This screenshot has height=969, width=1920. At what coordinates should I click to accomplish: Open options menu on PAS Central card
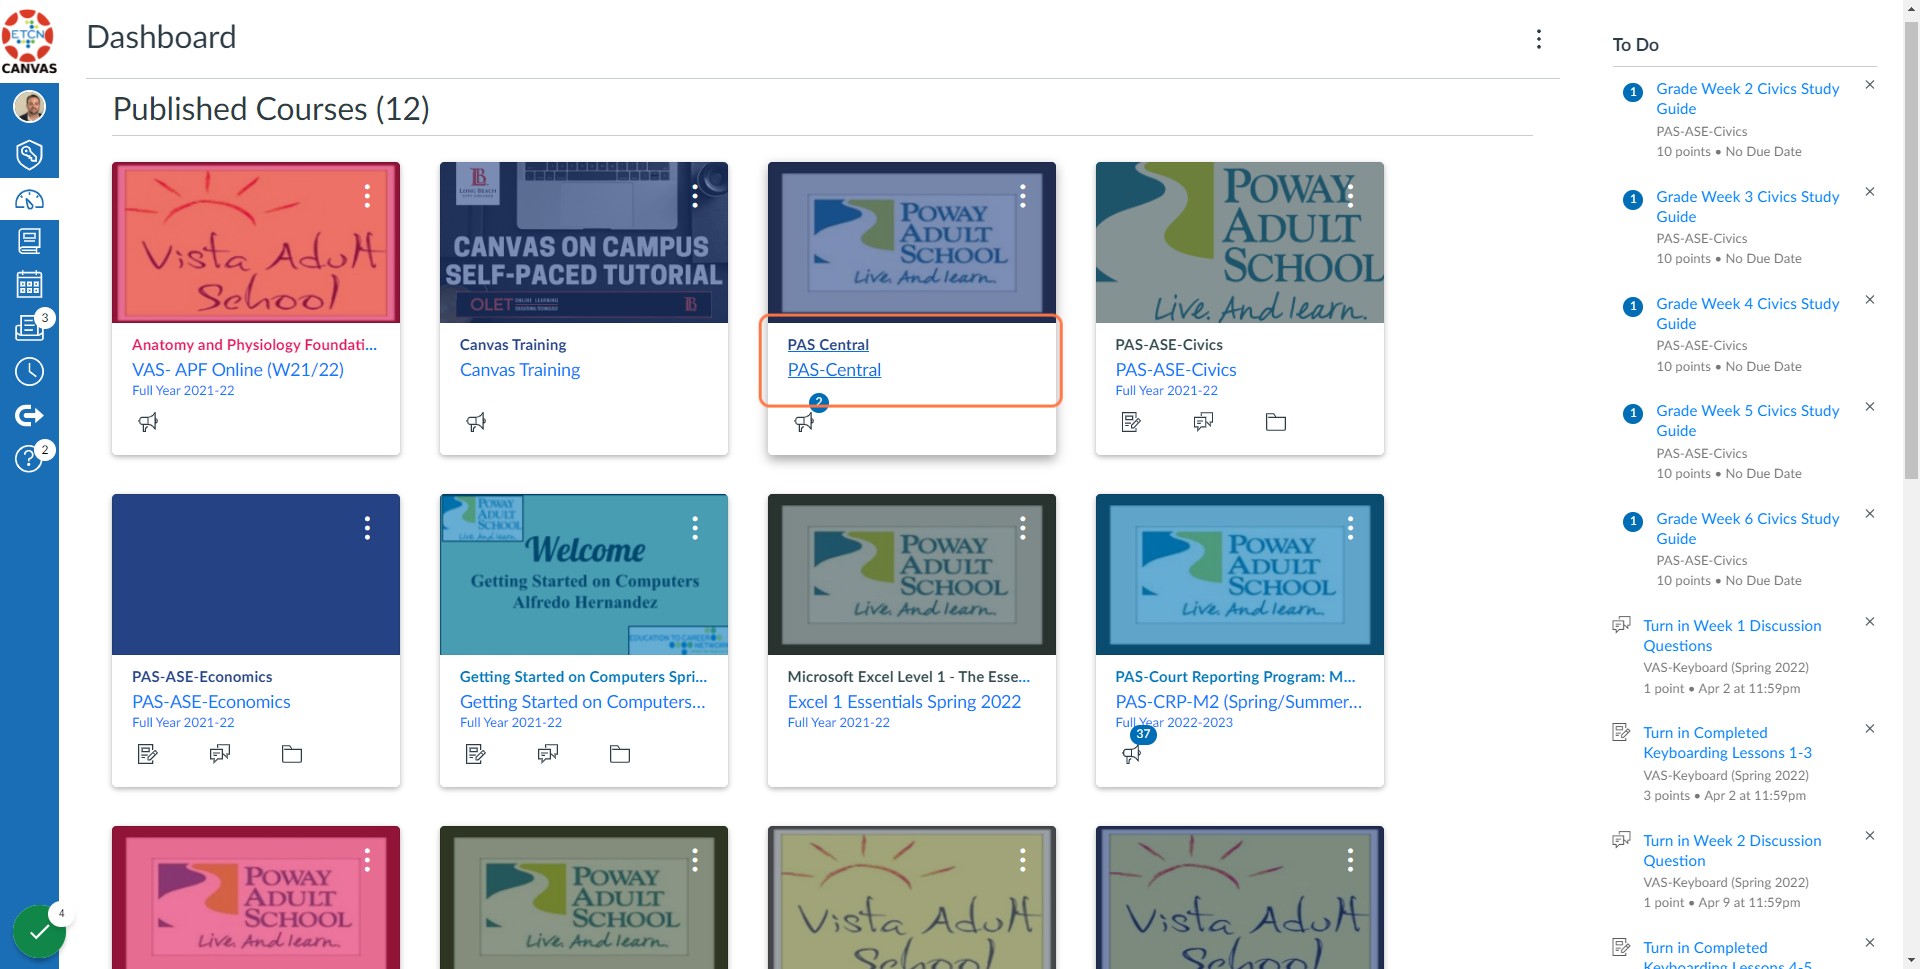pyautogui.click(x=1023, y=196)
